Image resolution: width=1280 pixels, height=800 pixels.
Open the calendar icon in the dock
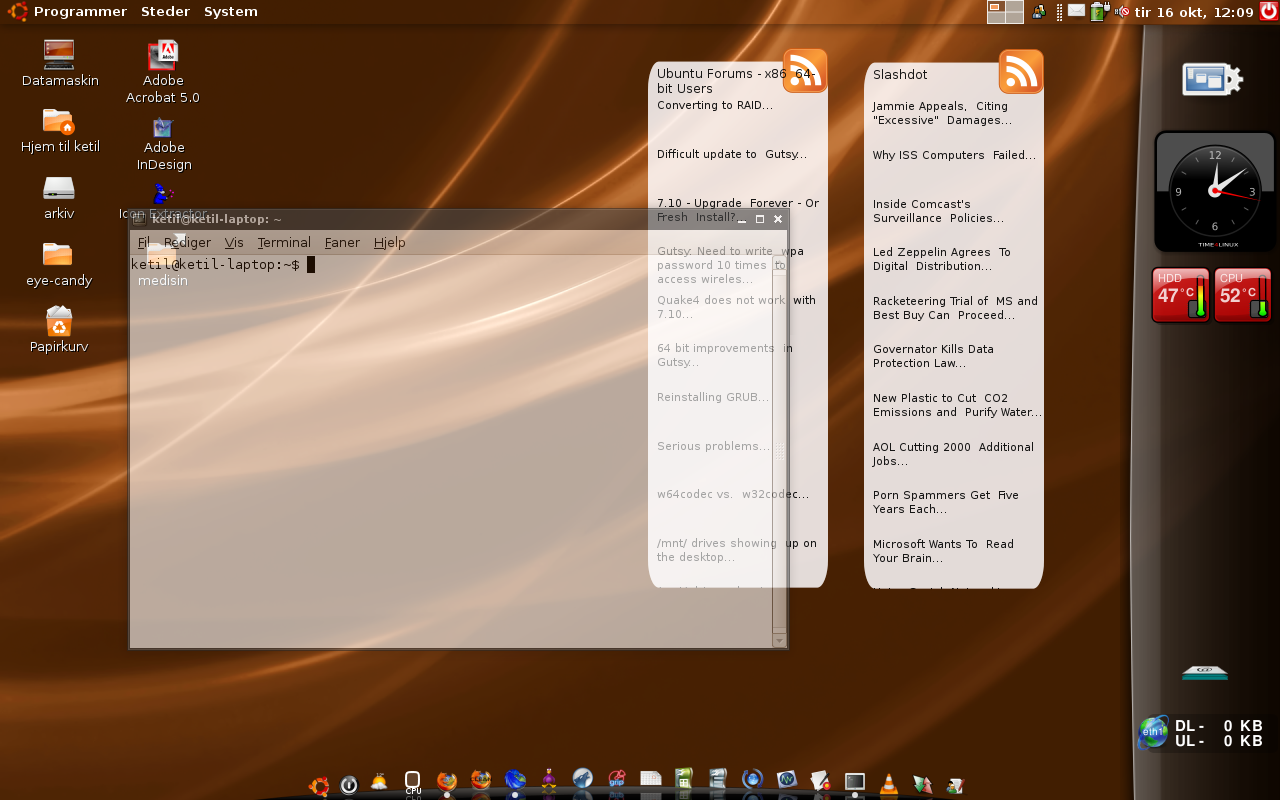[651, 779]
